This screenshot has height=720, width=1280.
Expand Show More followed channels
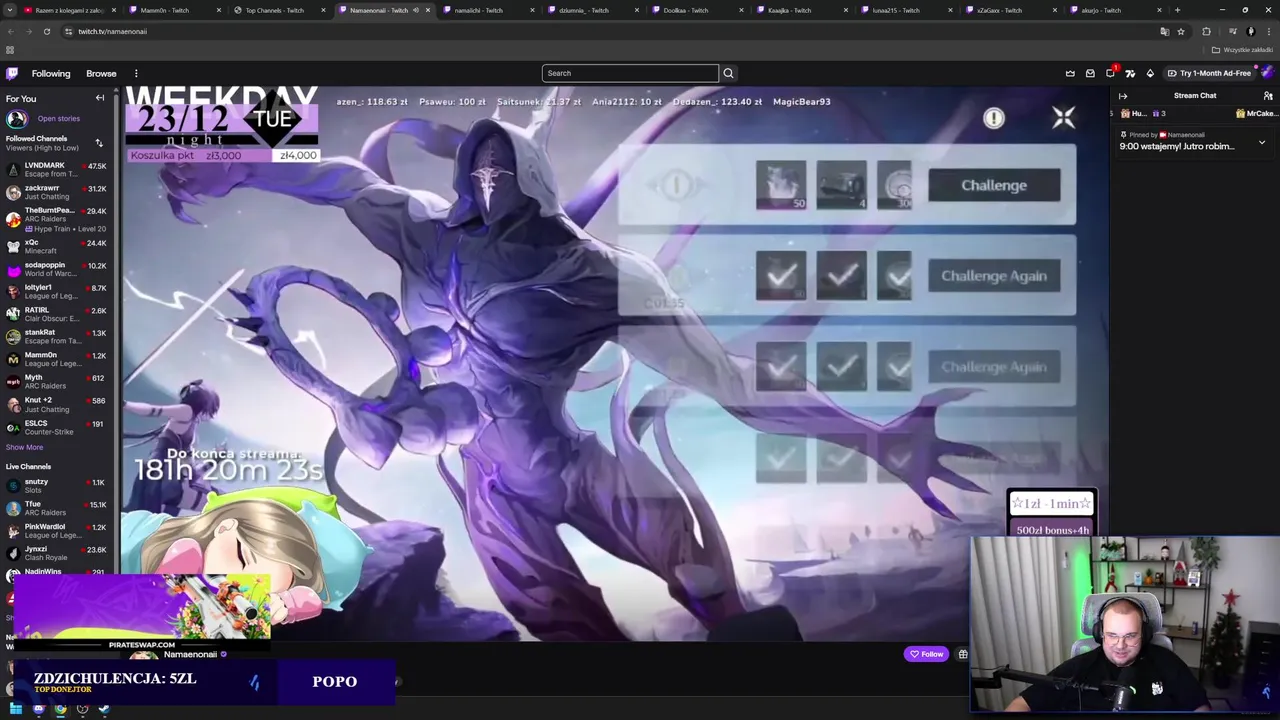pos(24,447)
